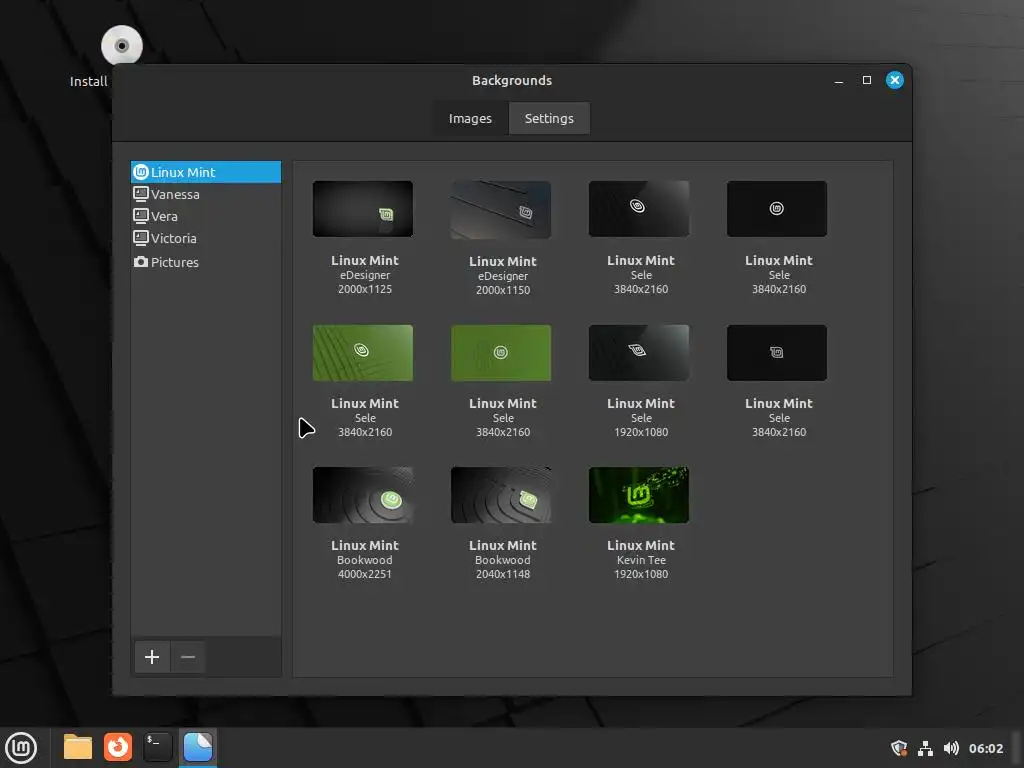The image size is (1024, 768).
Task: Open the Settings tab
Action: [x=549, y=118]
